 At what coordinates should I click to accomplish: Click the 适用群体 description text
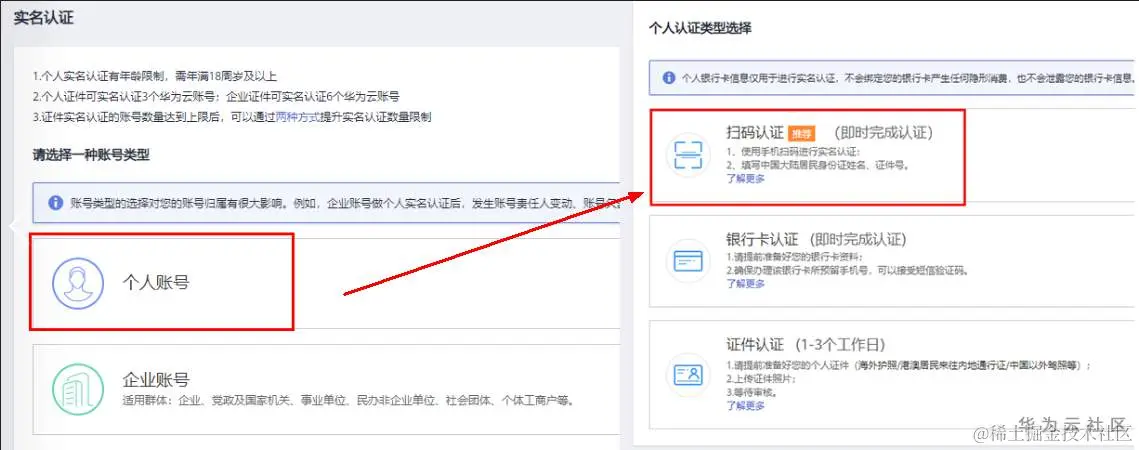click(349, 400)
